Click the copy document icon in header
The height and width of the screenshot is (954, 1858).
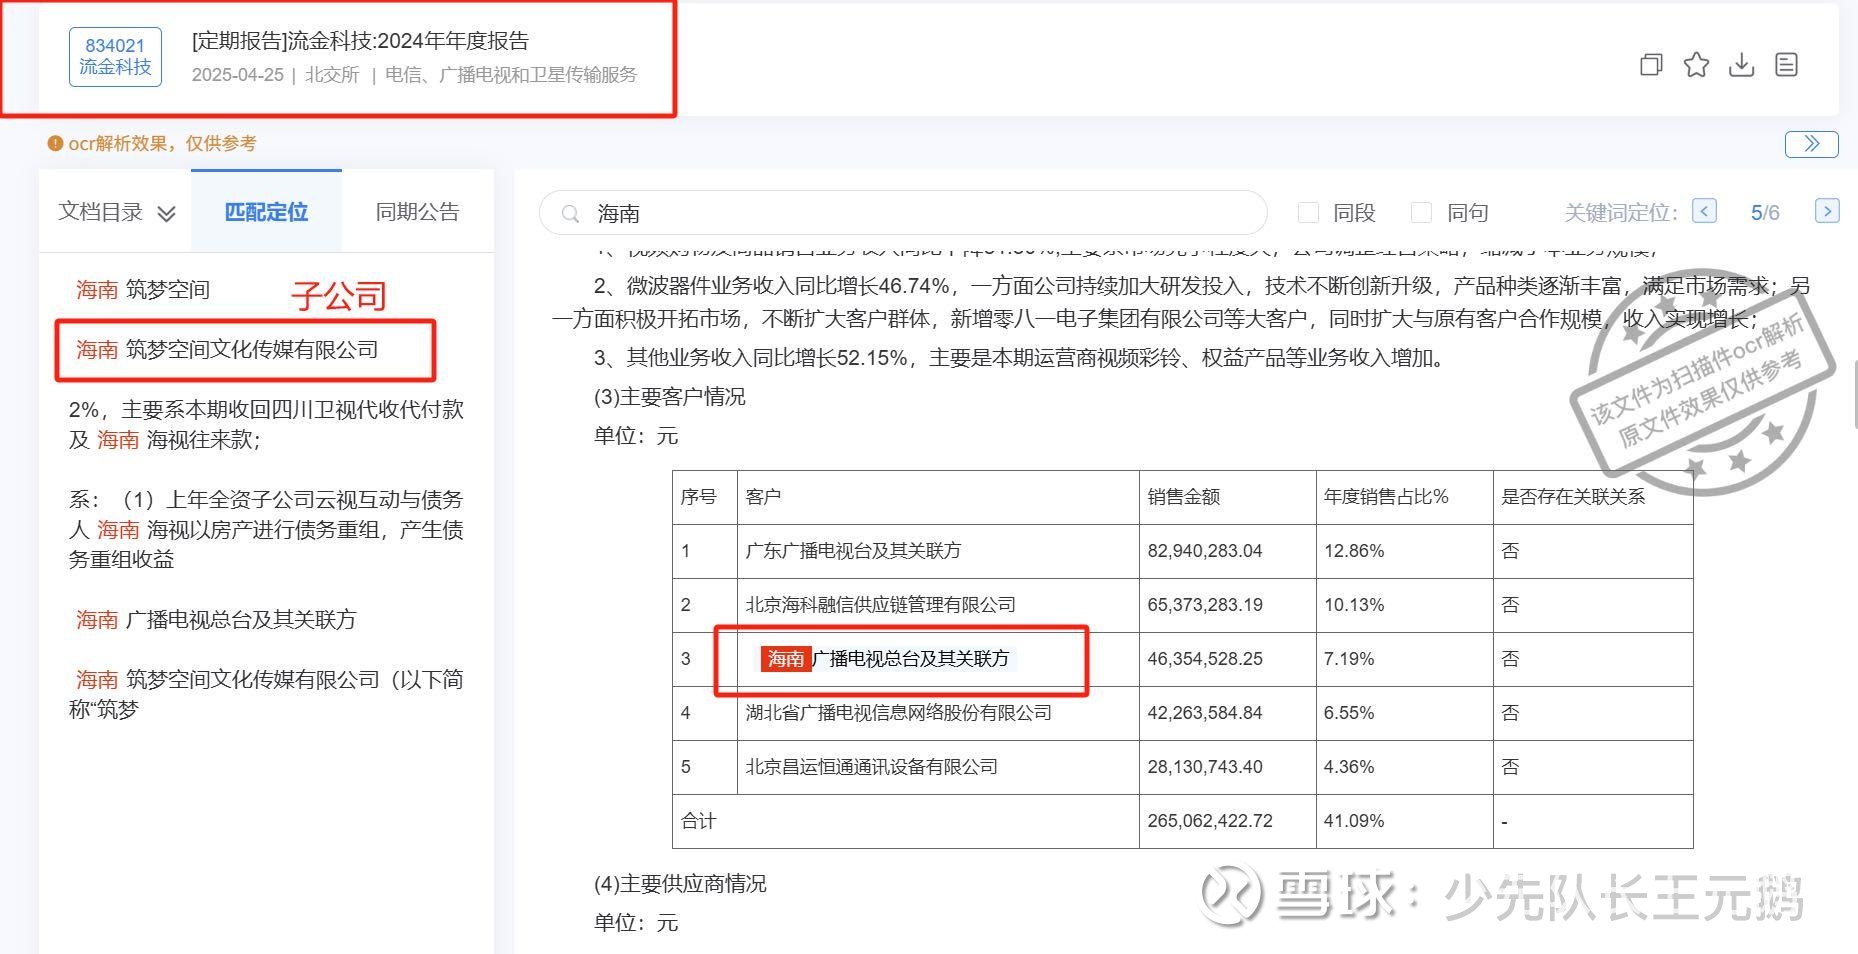click(1651, 65)
